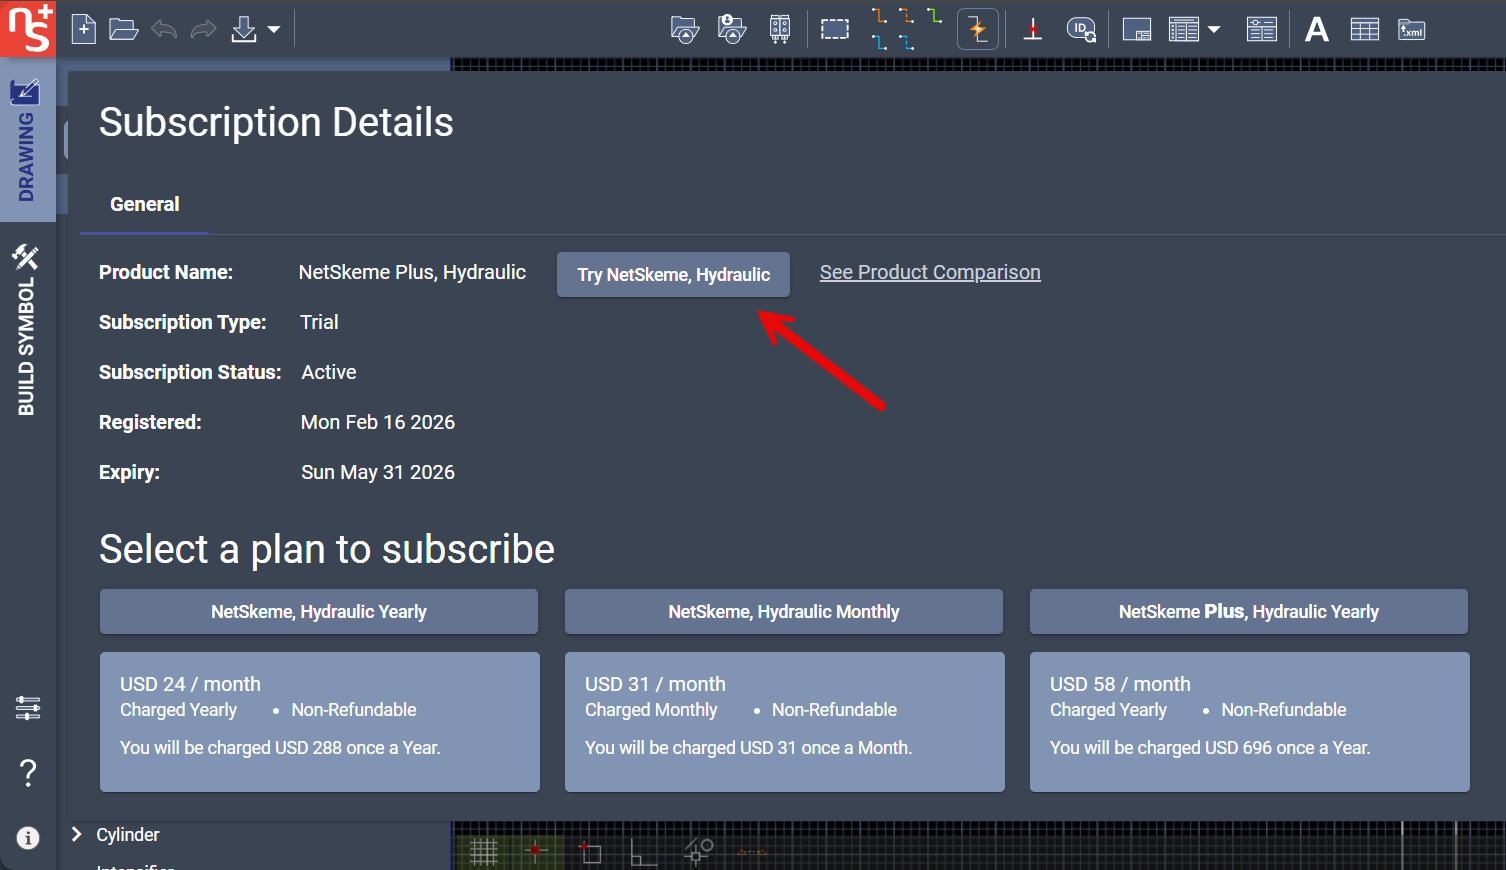
Task: Open settings sliders icon in sidebar
Action: click(28, 708)
